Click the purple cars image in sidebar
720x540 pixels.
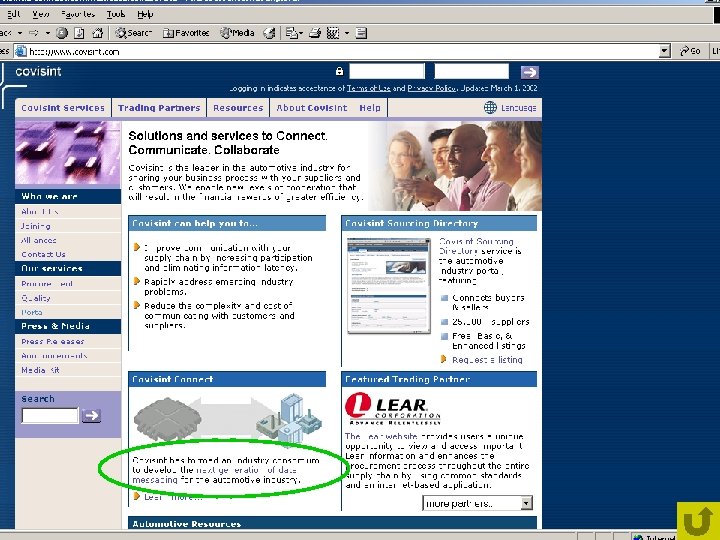pos(68,153)
